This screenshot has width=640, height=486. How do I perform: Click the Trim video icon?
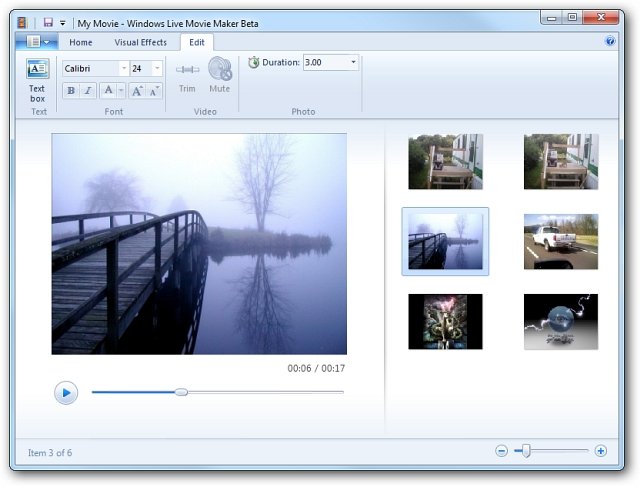187,75
